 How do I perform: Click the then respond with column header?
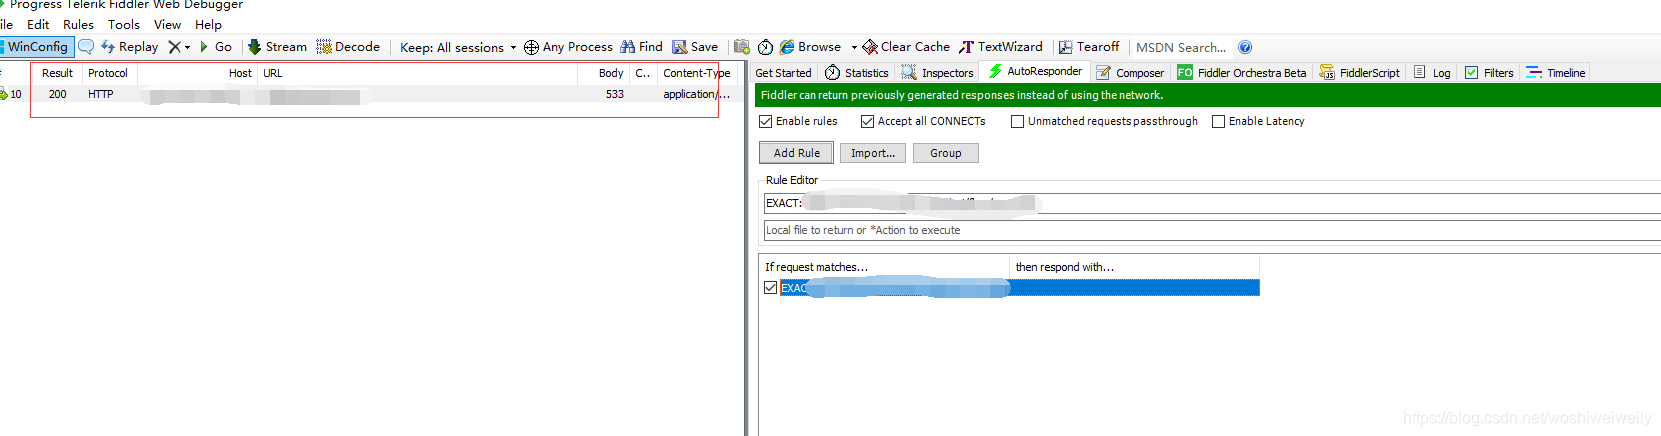point(1135,267)
